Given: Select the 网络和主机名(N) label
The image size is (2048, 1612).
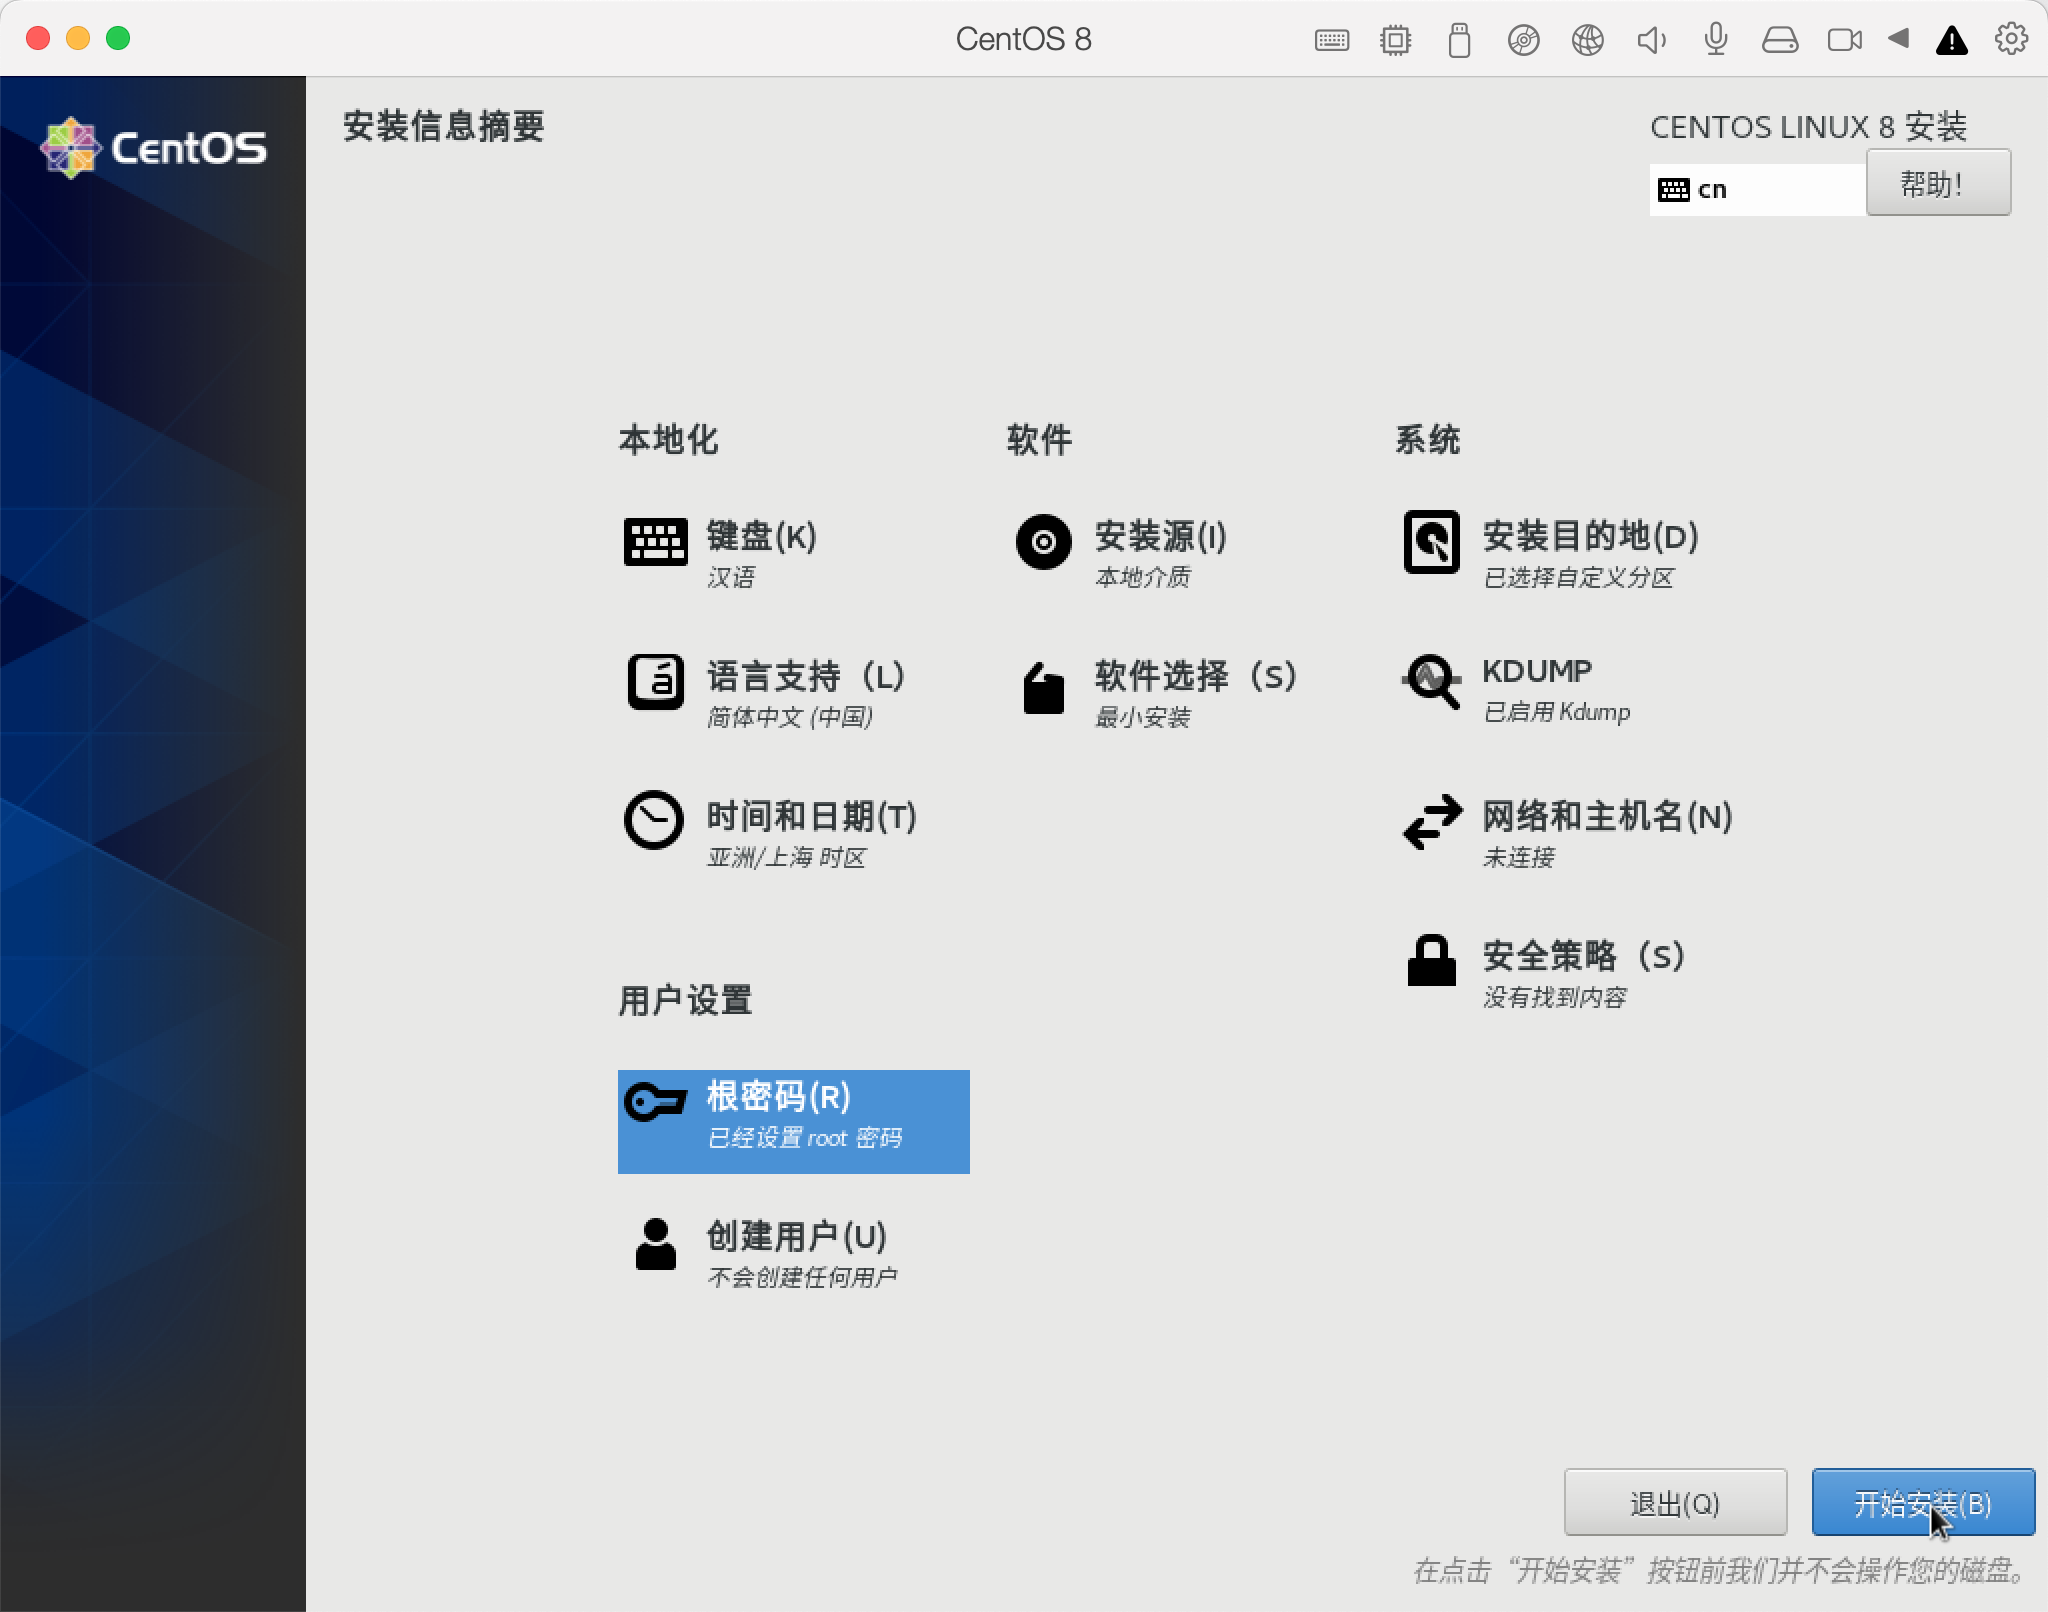Looking at the screenshot, I should click(1607, 816).
